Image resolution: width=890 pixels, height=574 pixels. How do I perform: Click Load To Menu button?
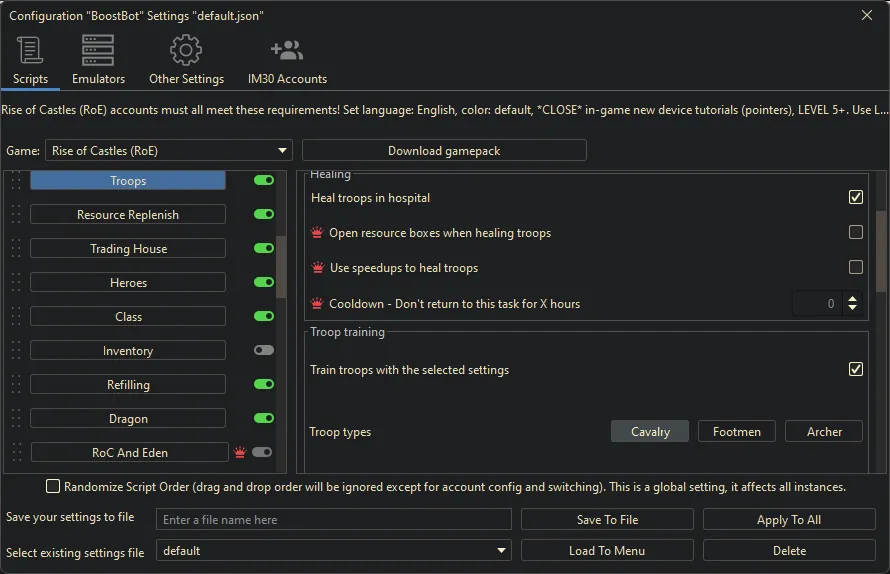coord(607,550)
